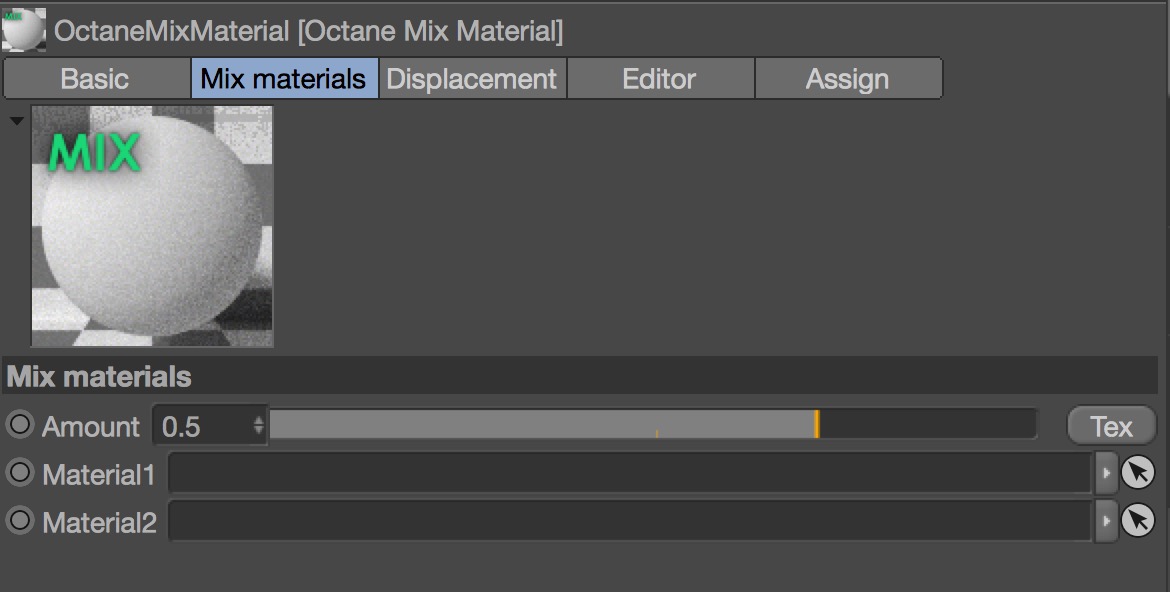Viewport: 1170px width, 592px height.
Task: Go to the Editor tab
Action: point(659,79)
